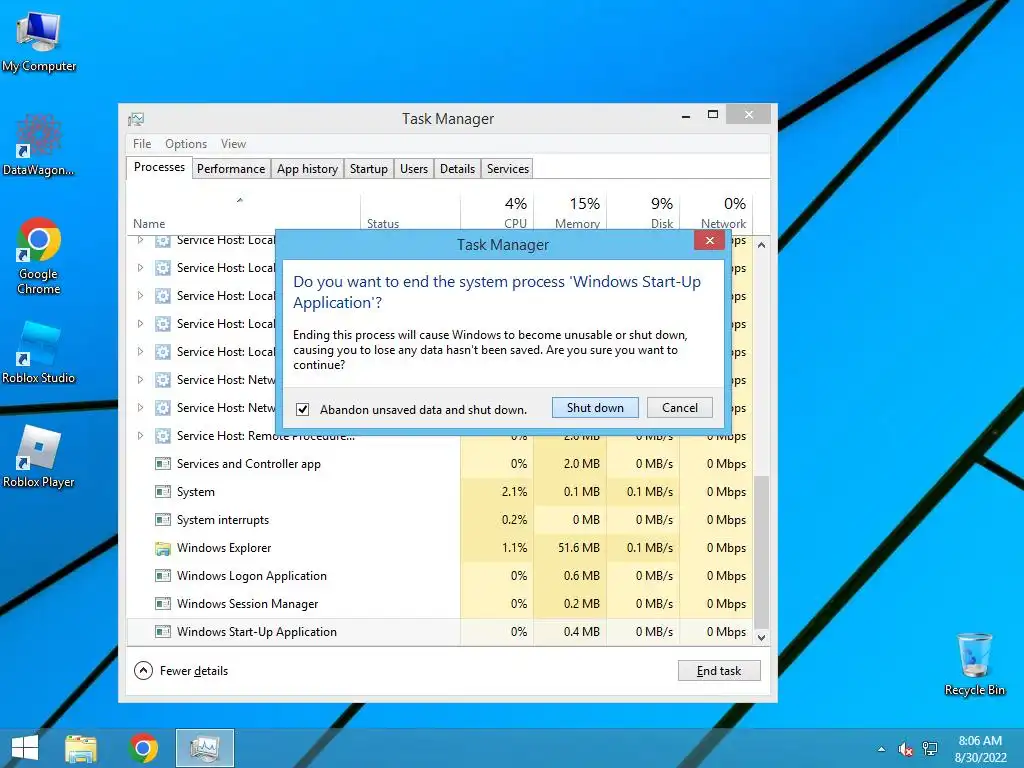This screenshot has height=768, width=1024.
Task: Open Roblox Player desktop shortcut
Action: (x=39, y=456)
